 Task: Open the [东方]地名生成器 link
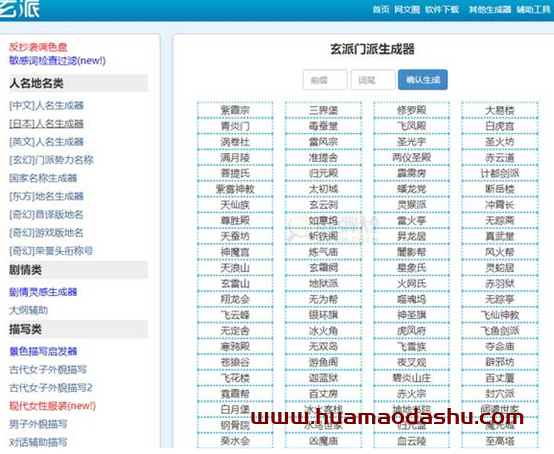pyautogui.click(x=46, y=196)
